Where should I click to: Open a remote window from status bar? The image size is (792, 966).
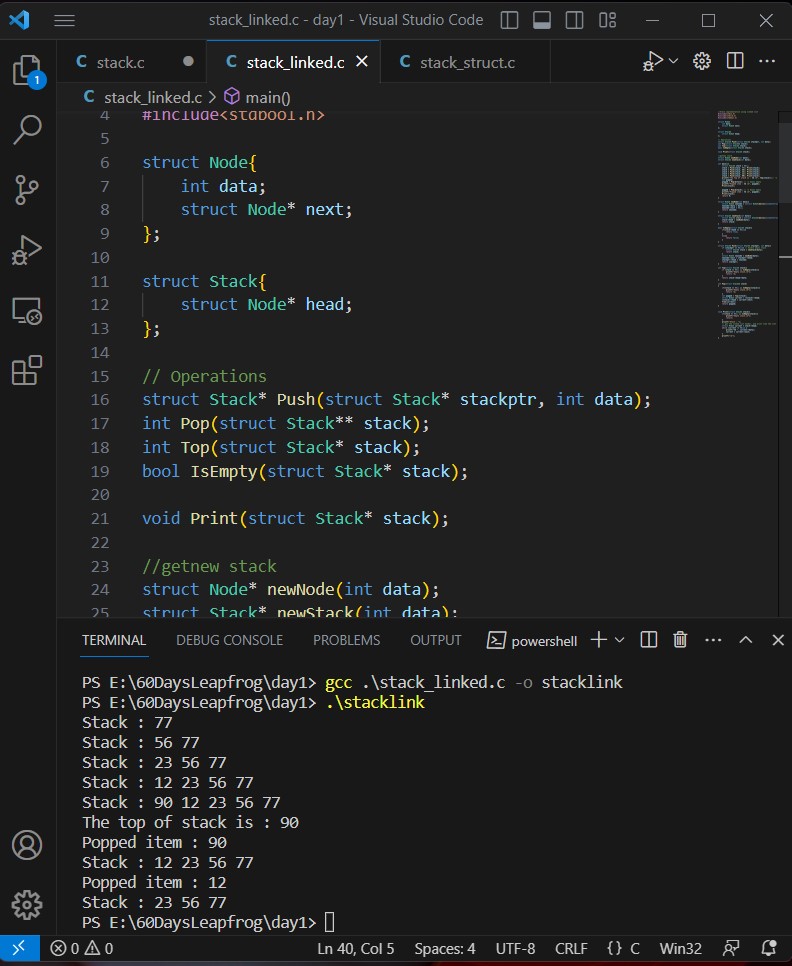pos(20,948)
